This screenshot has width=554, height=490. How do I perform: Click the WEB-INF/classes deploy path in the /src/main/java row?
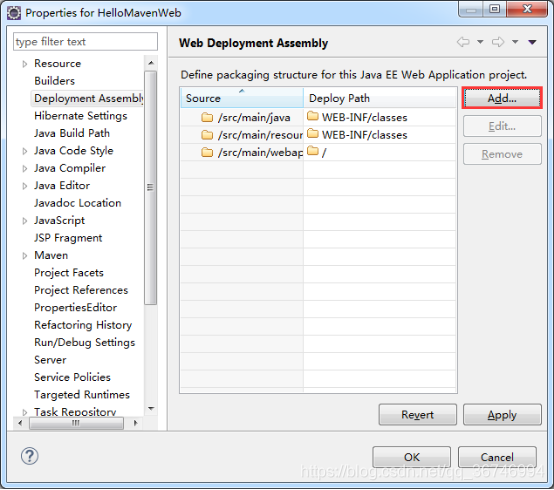coord(364,117)
